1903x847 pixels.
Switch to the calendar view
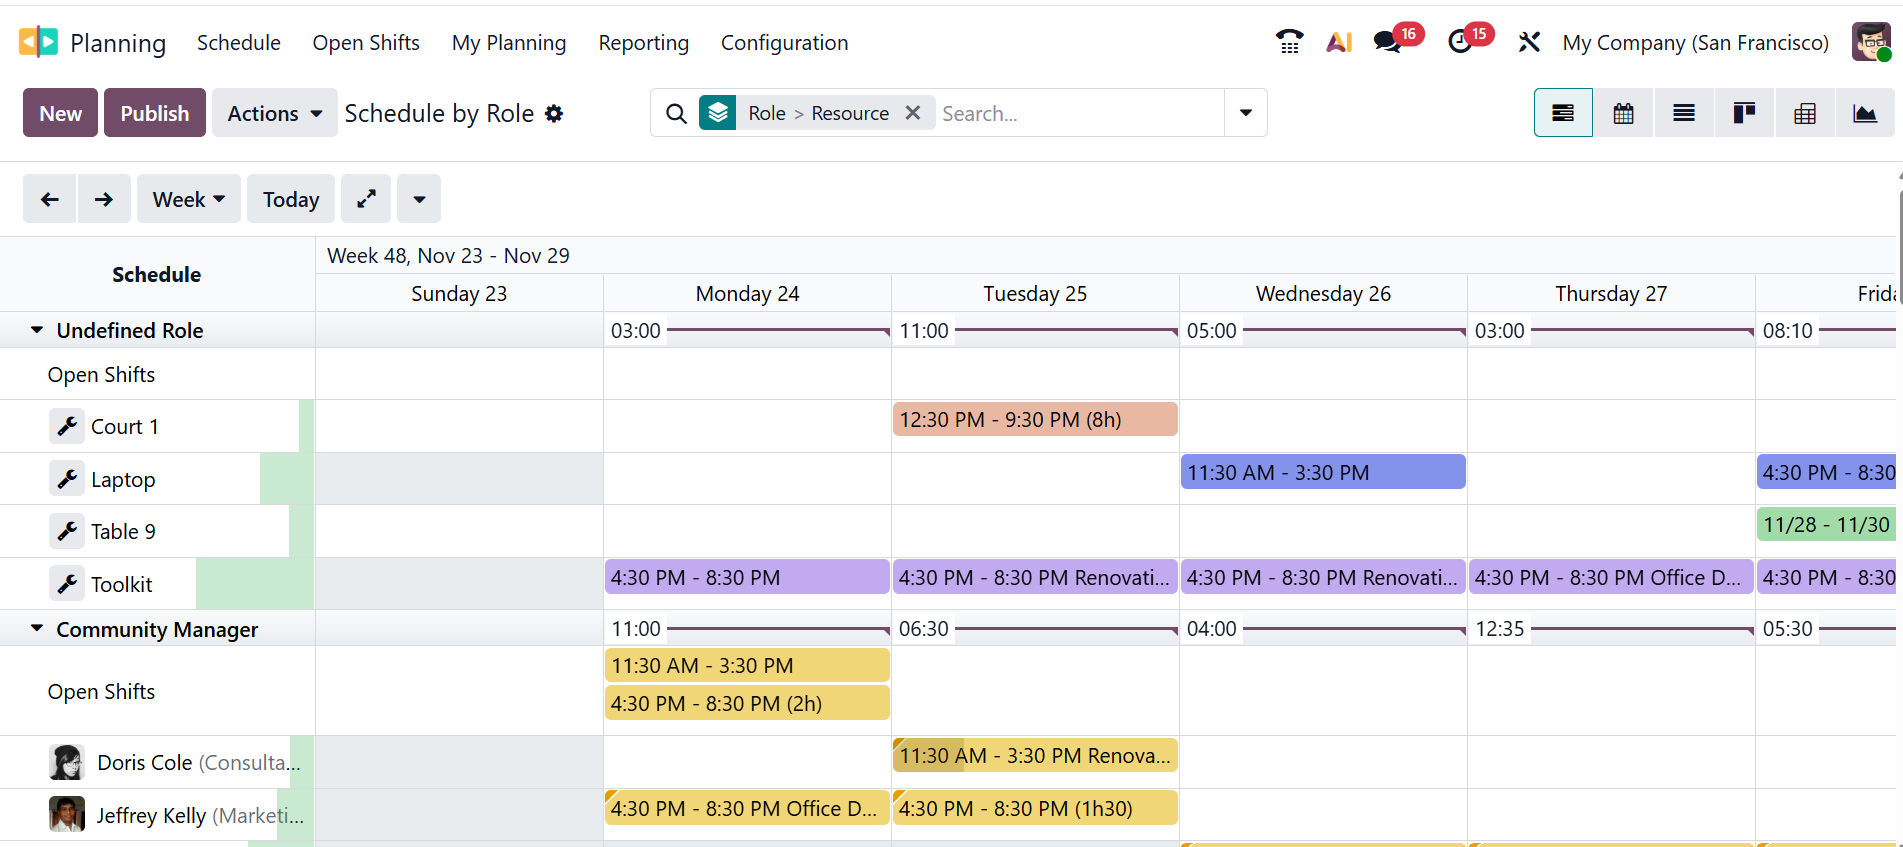1623,113
